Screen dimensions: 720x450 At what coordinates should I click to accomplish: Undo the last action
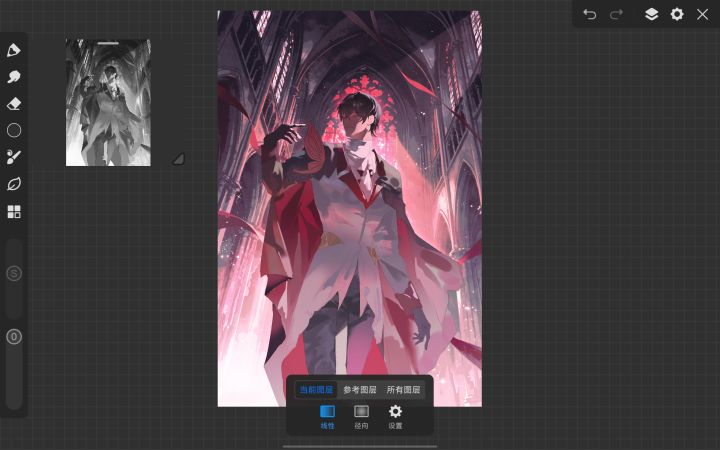[590, 14]
